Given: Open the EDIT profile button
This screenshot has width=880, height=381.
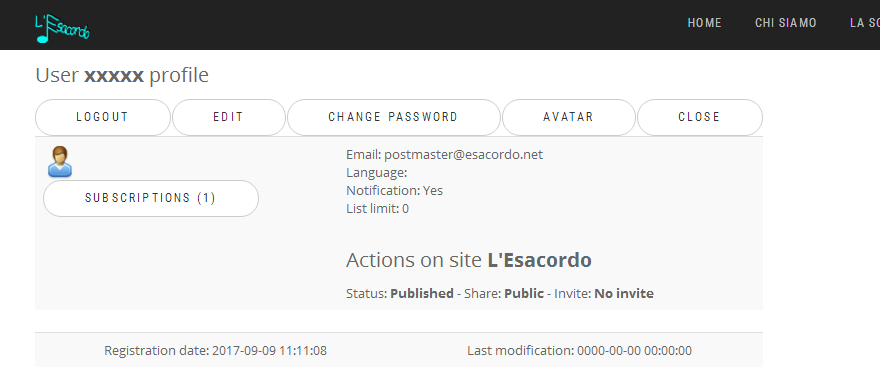Looking at the screenshot, I should 228,117.
